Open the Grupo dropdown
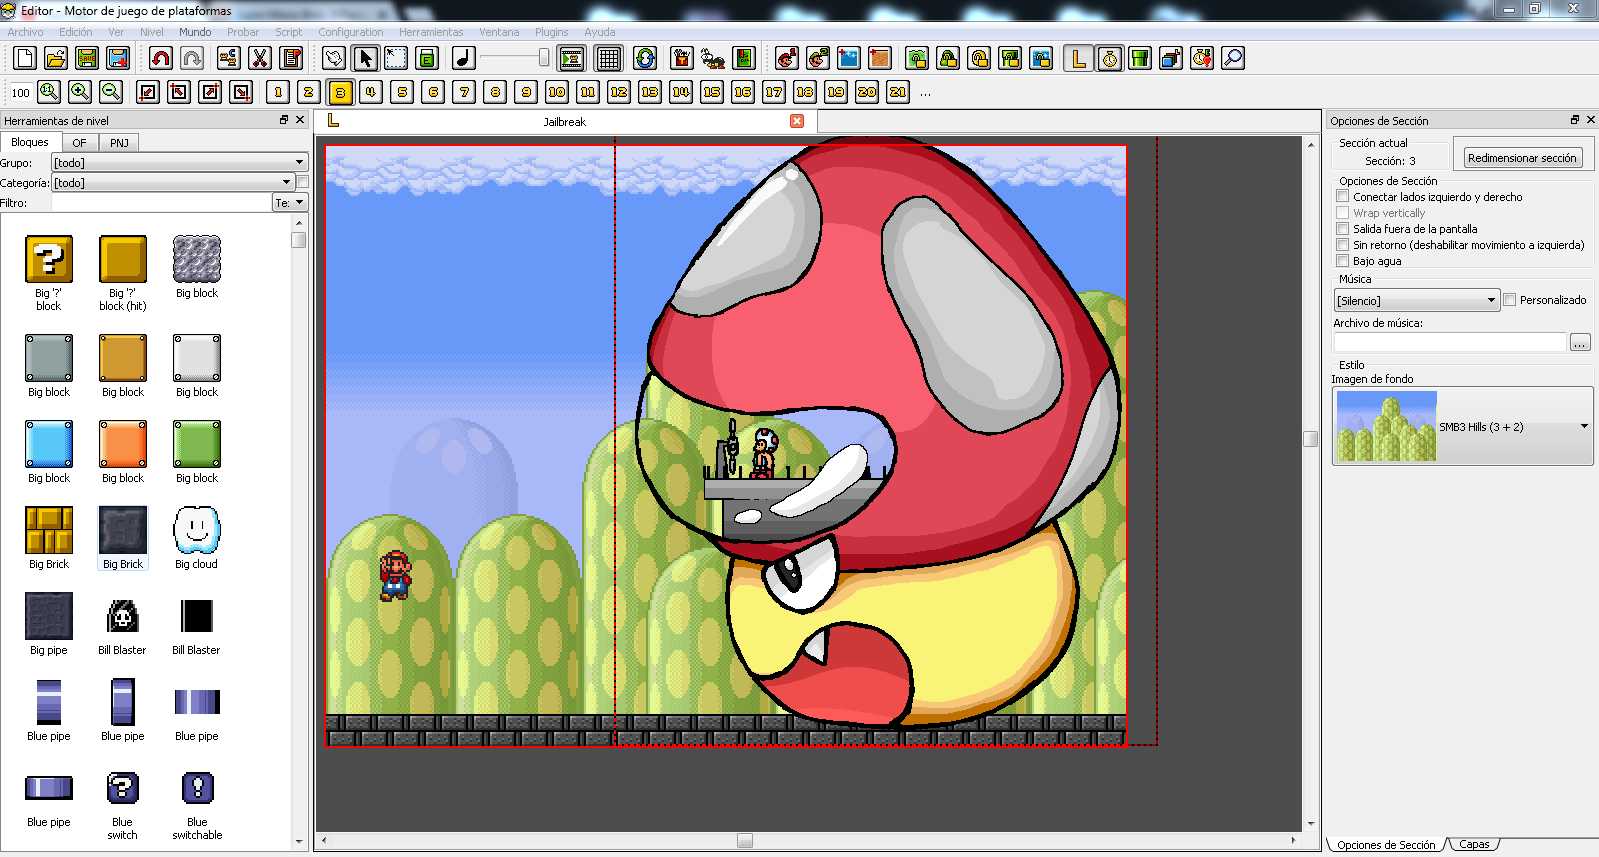Screen dimensions: 1599x857 pos(180,162)
